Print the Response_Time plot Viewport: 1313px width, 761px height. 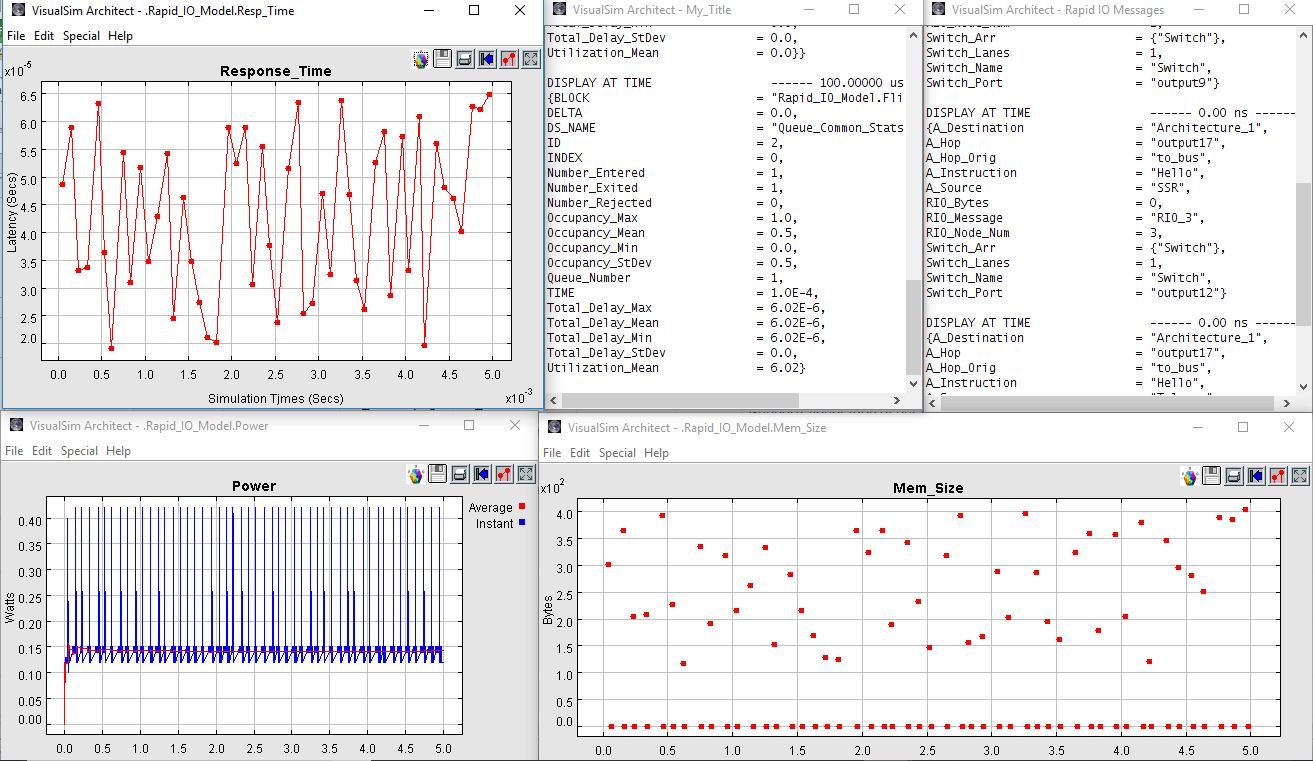[x=465, y=59]
